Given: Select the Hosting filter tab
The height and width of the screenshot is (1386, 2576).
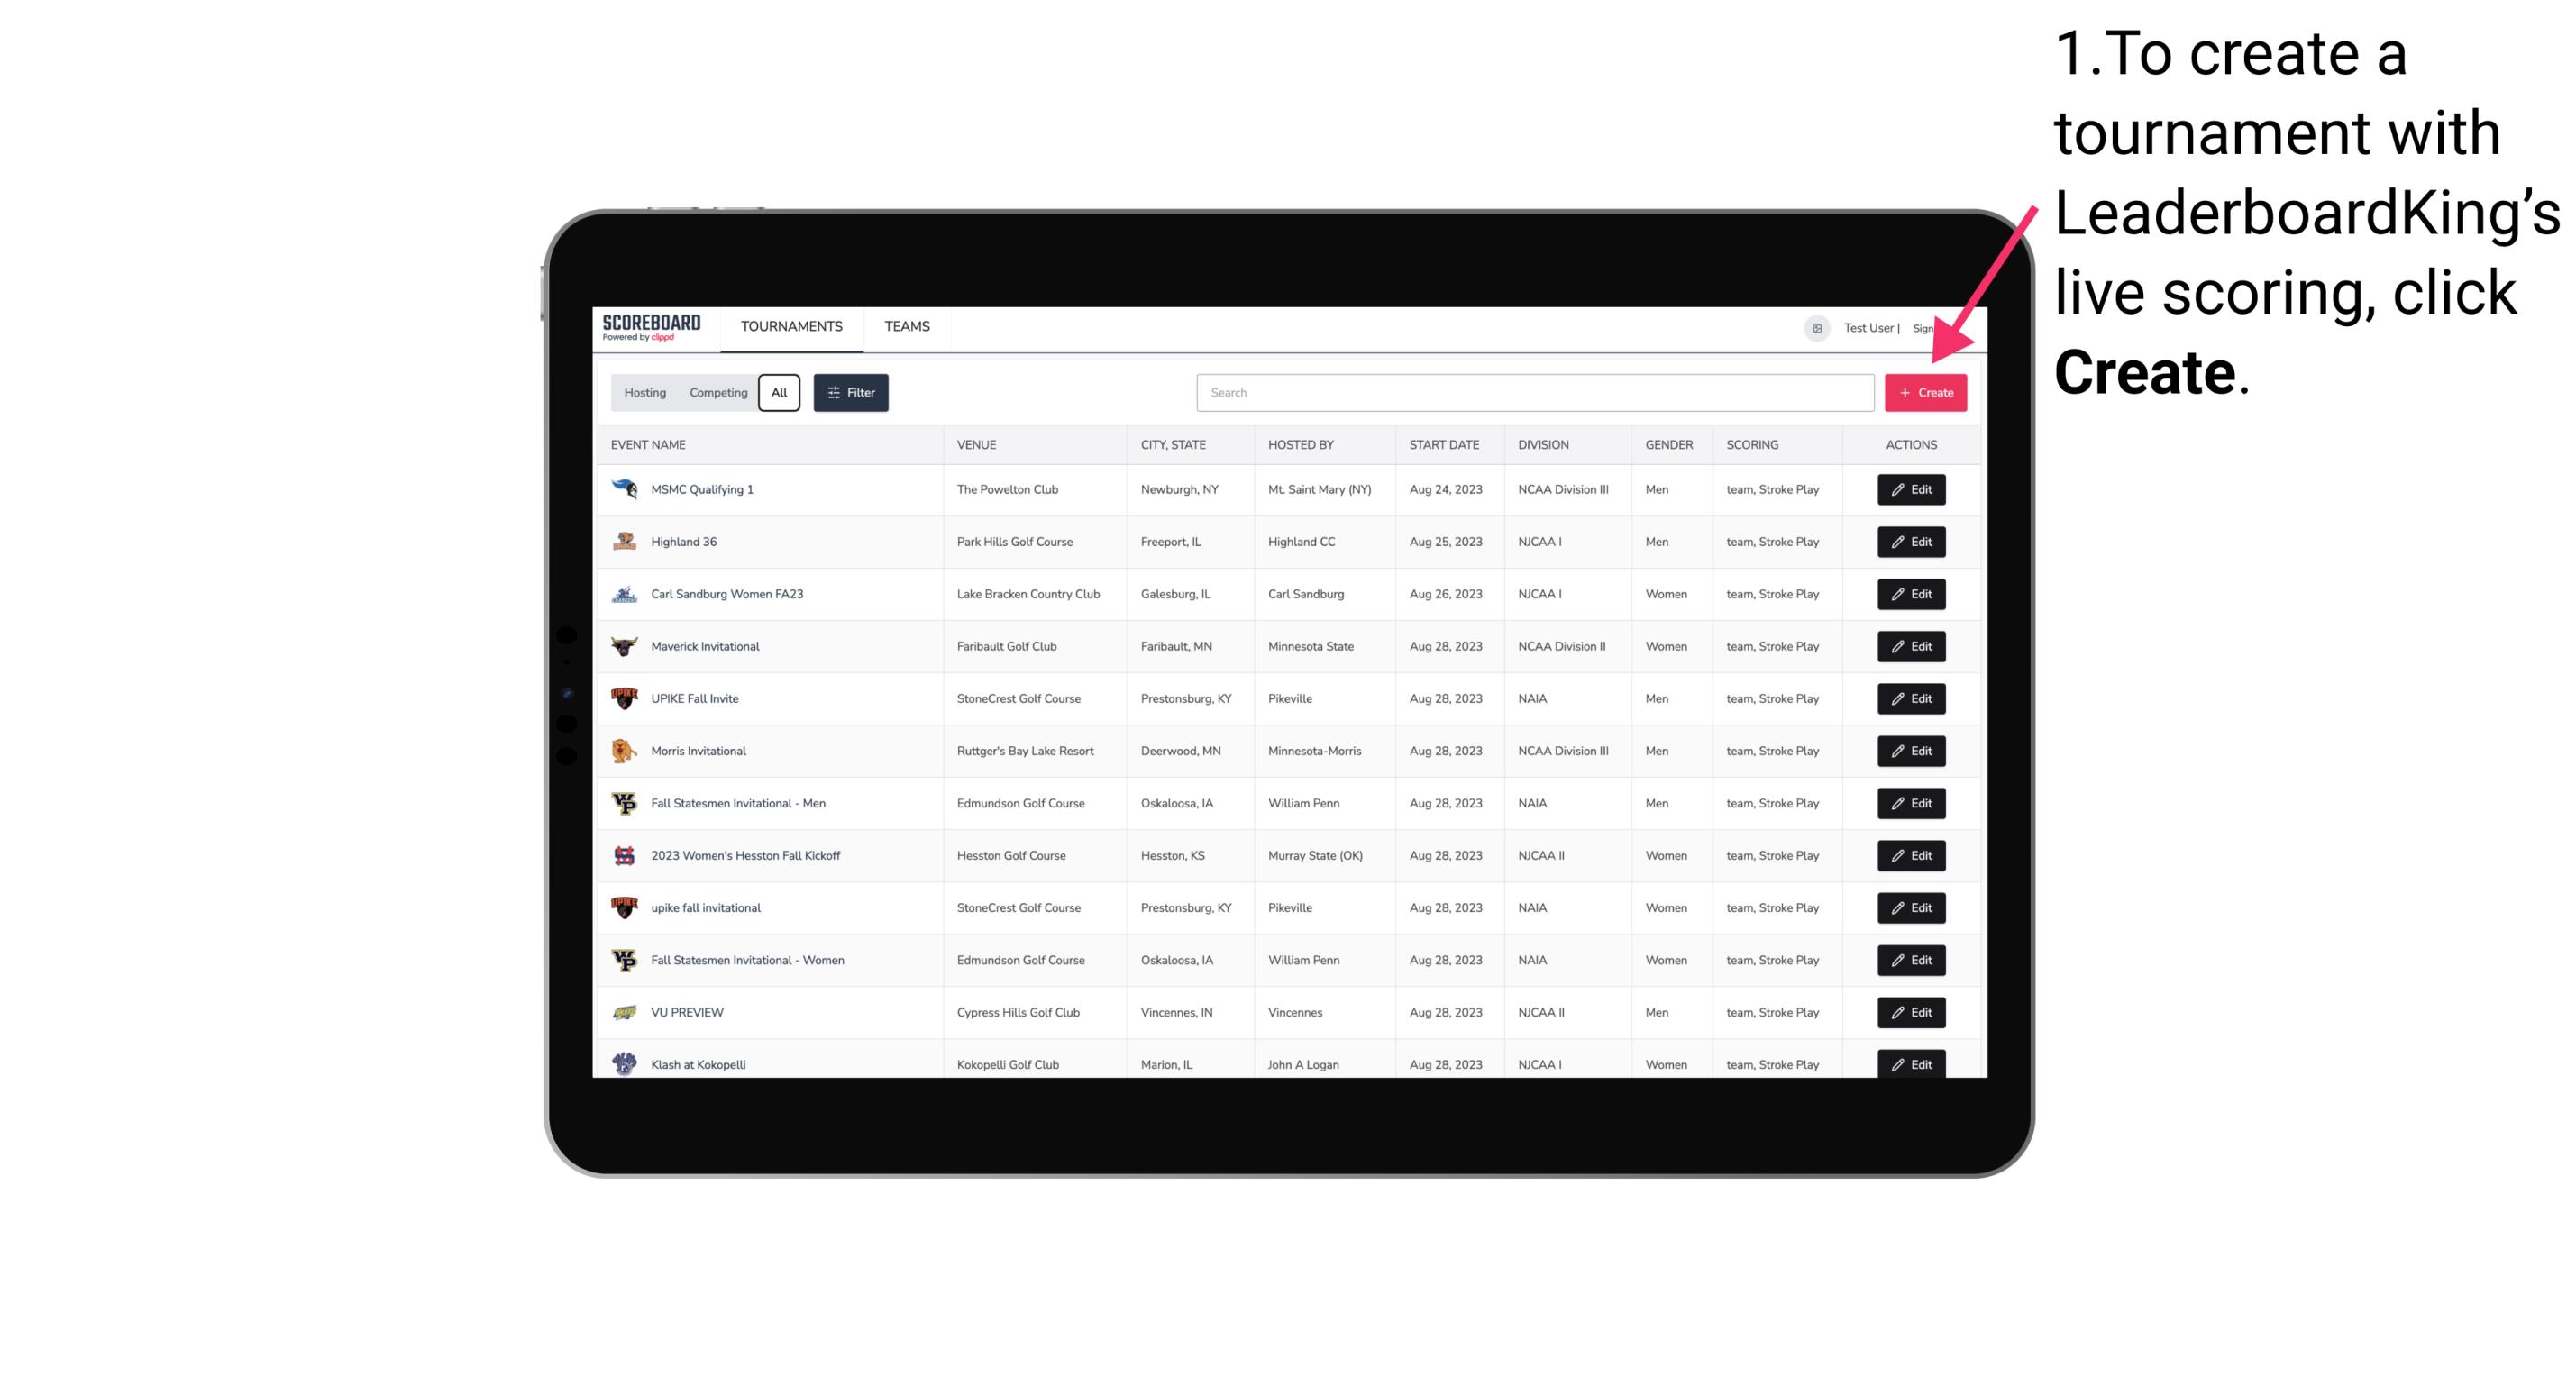Looking at the screenshot, I should point(645,393).
